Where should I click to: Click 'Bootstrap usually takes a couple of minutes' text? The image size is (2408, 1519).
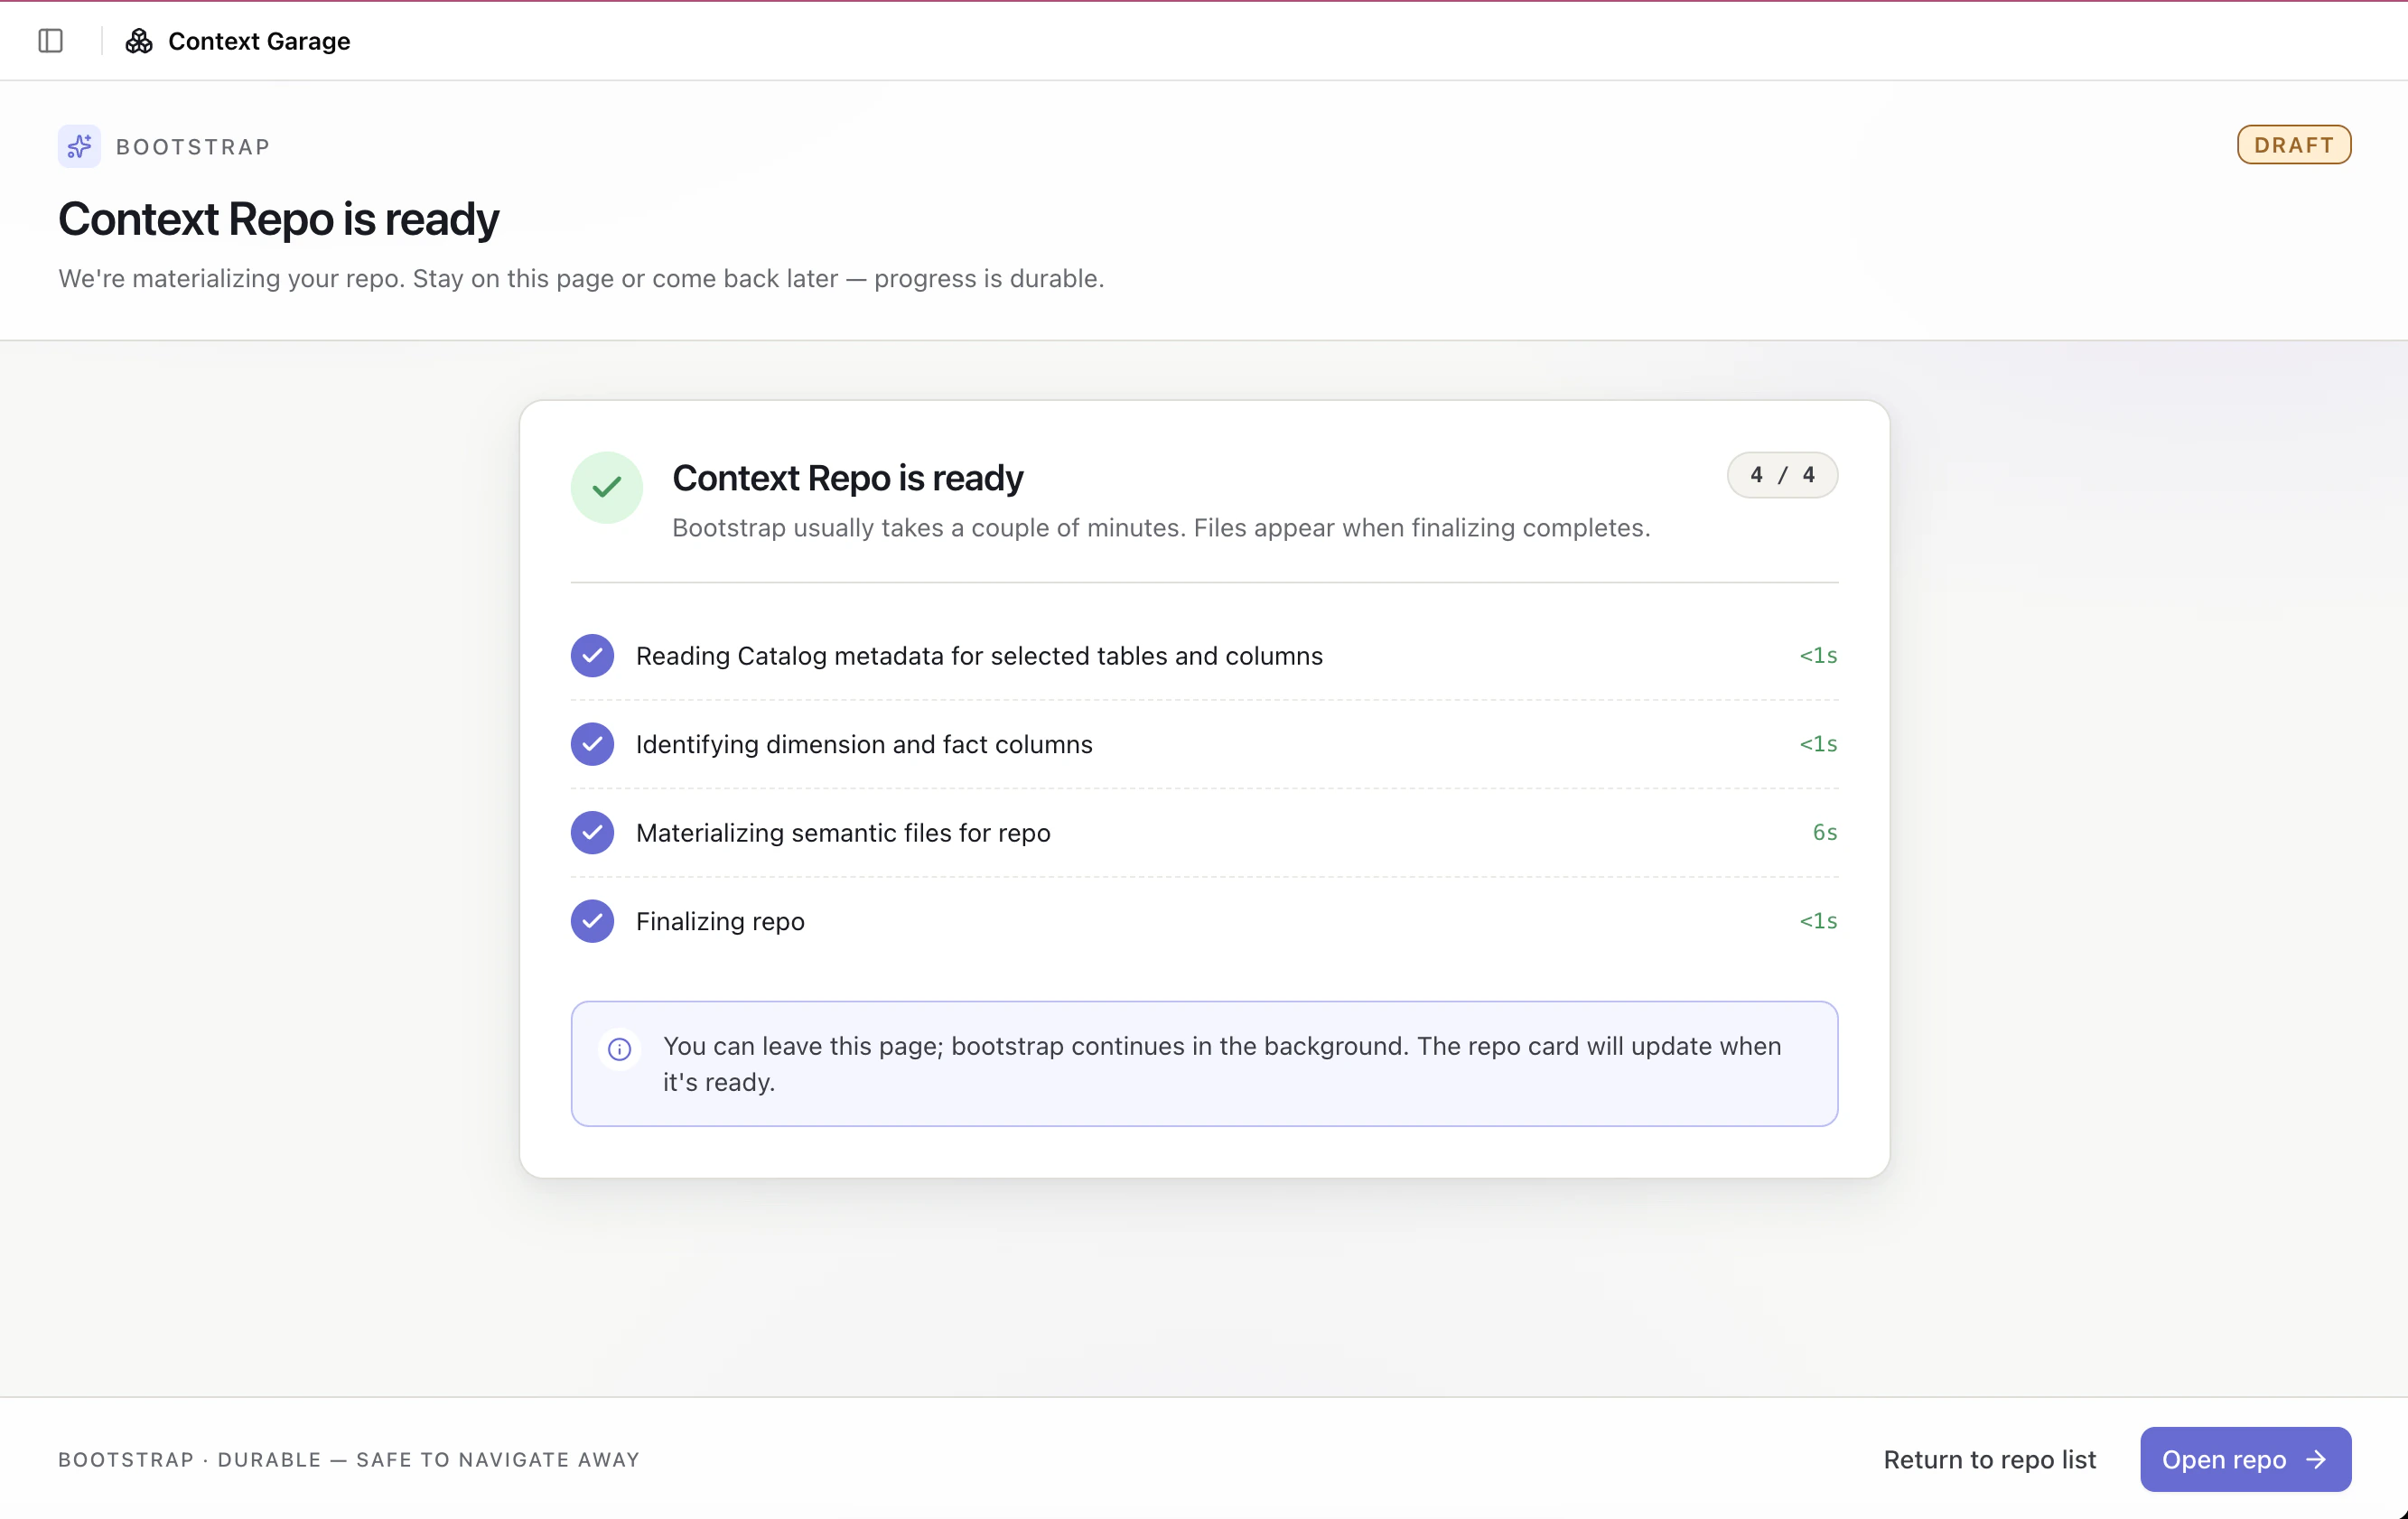[1161, 528]
